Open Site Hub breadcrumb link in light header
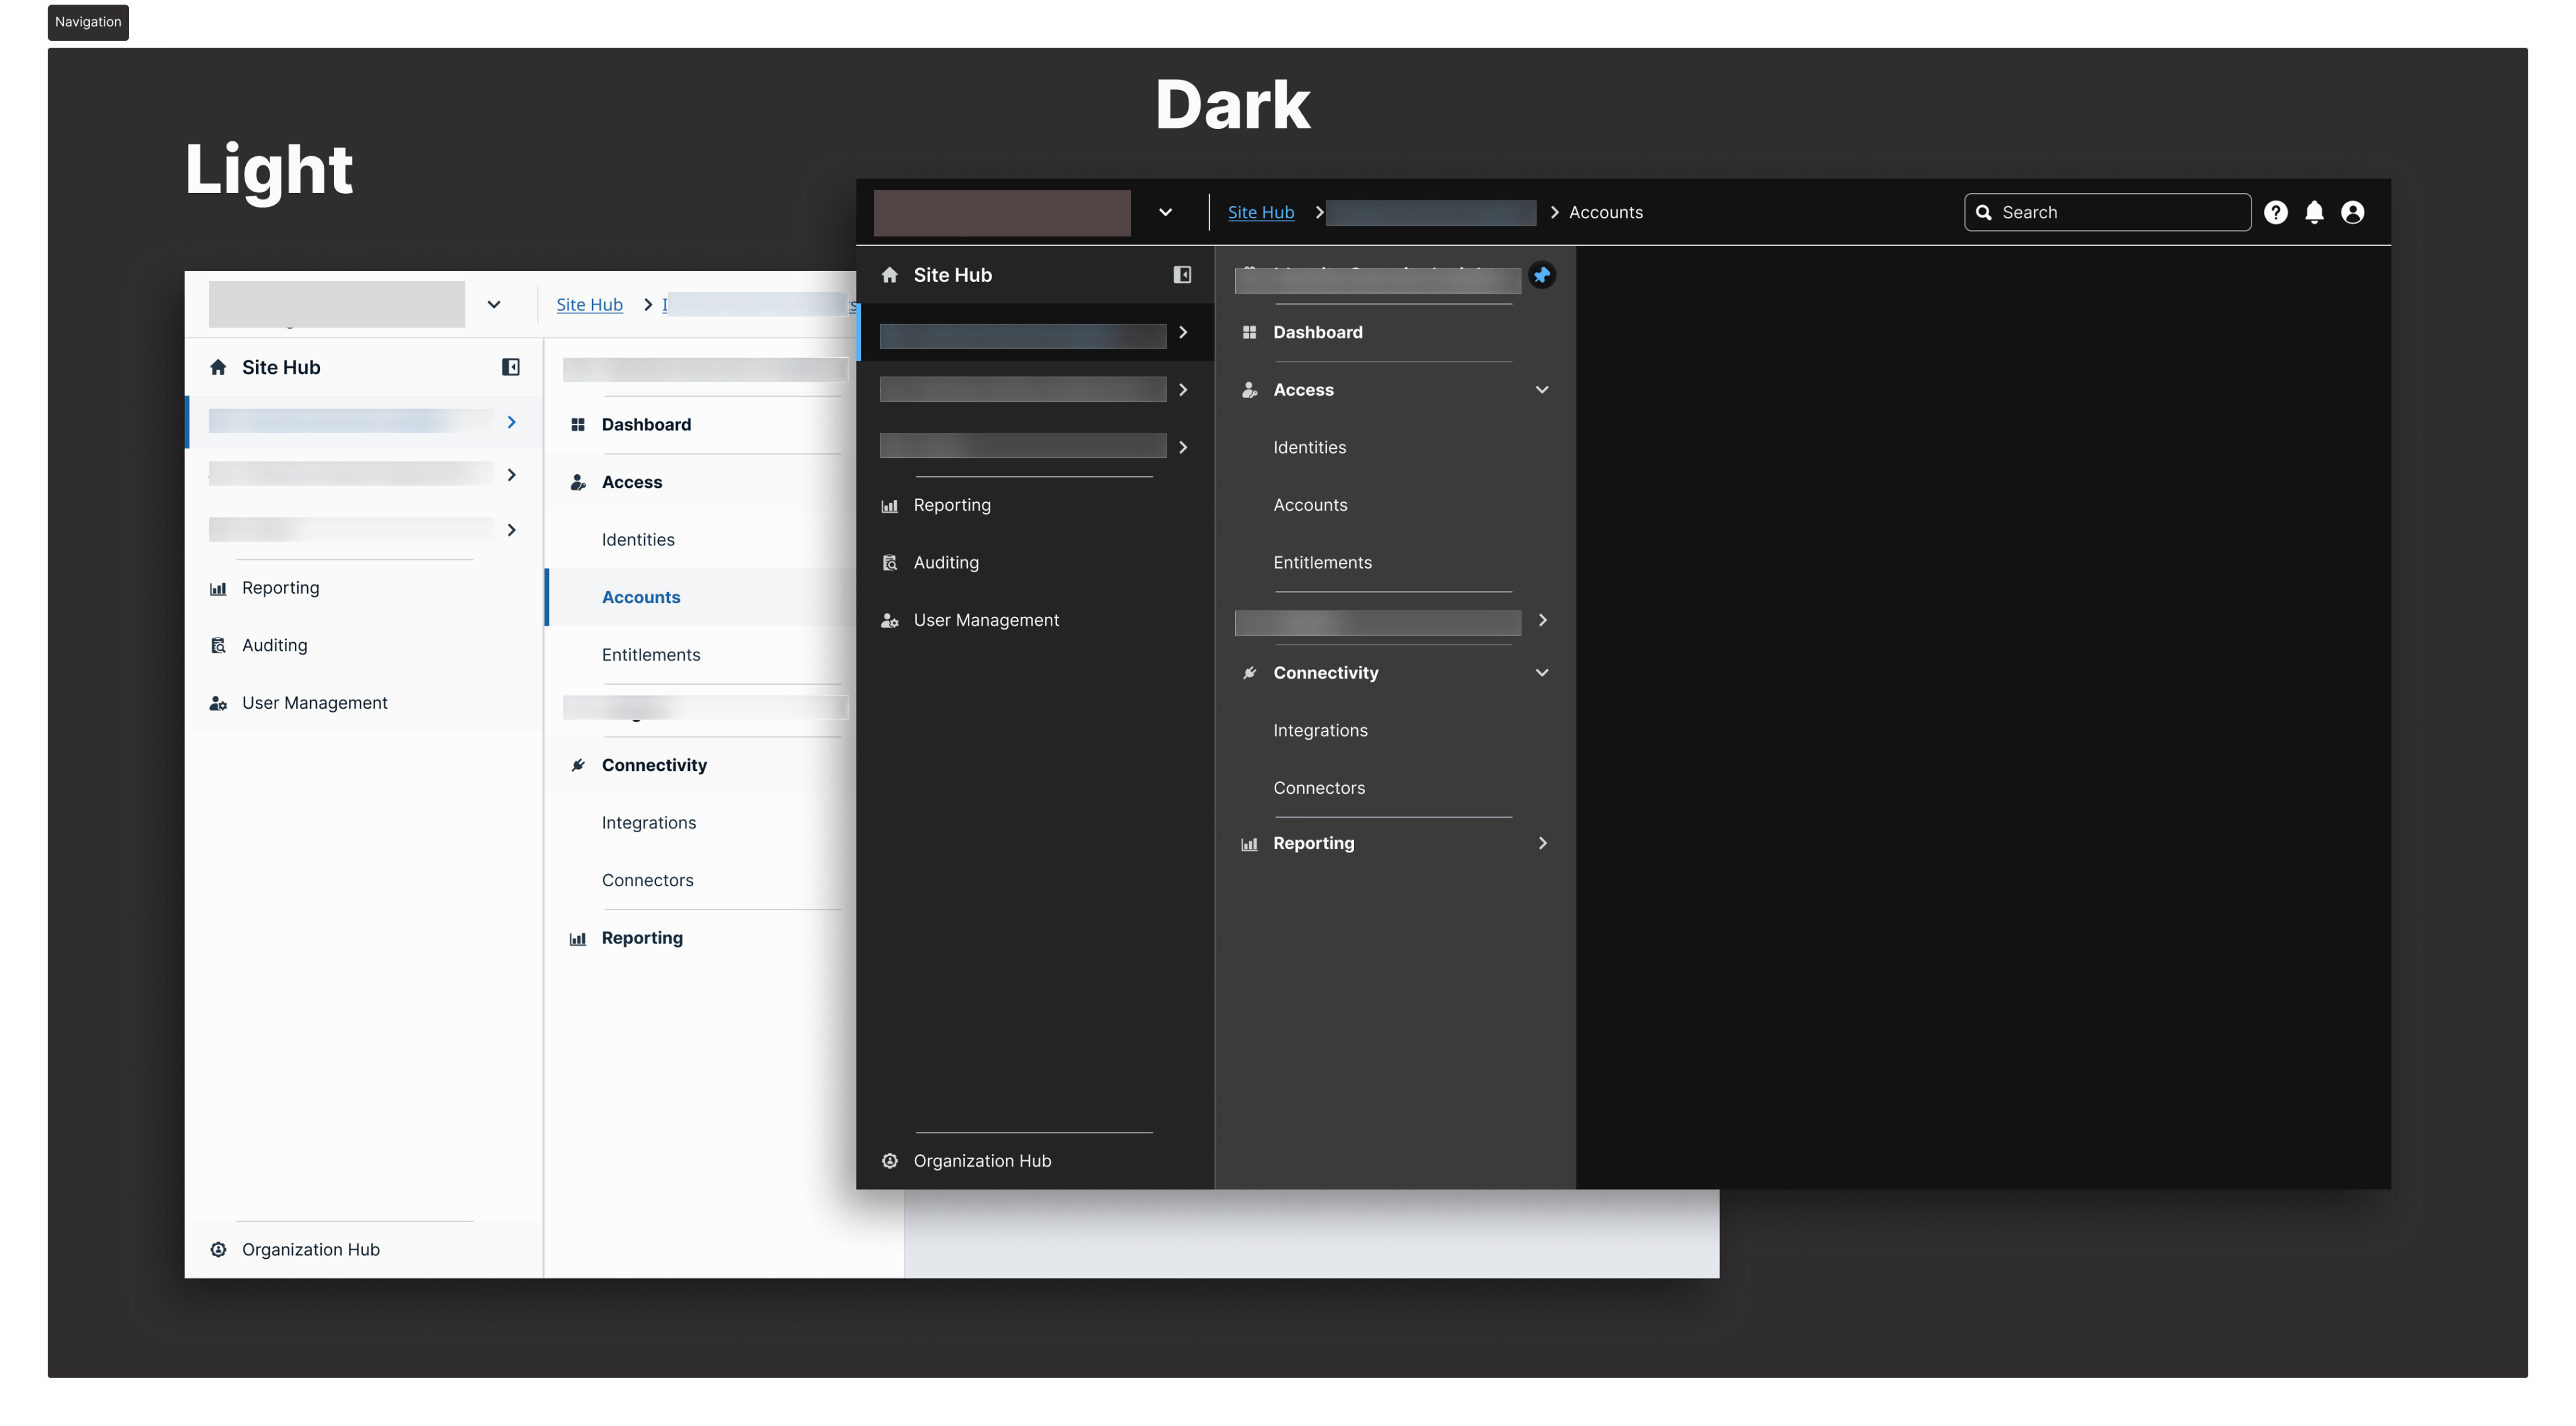2576x1426 pixels. click(589, 305)
